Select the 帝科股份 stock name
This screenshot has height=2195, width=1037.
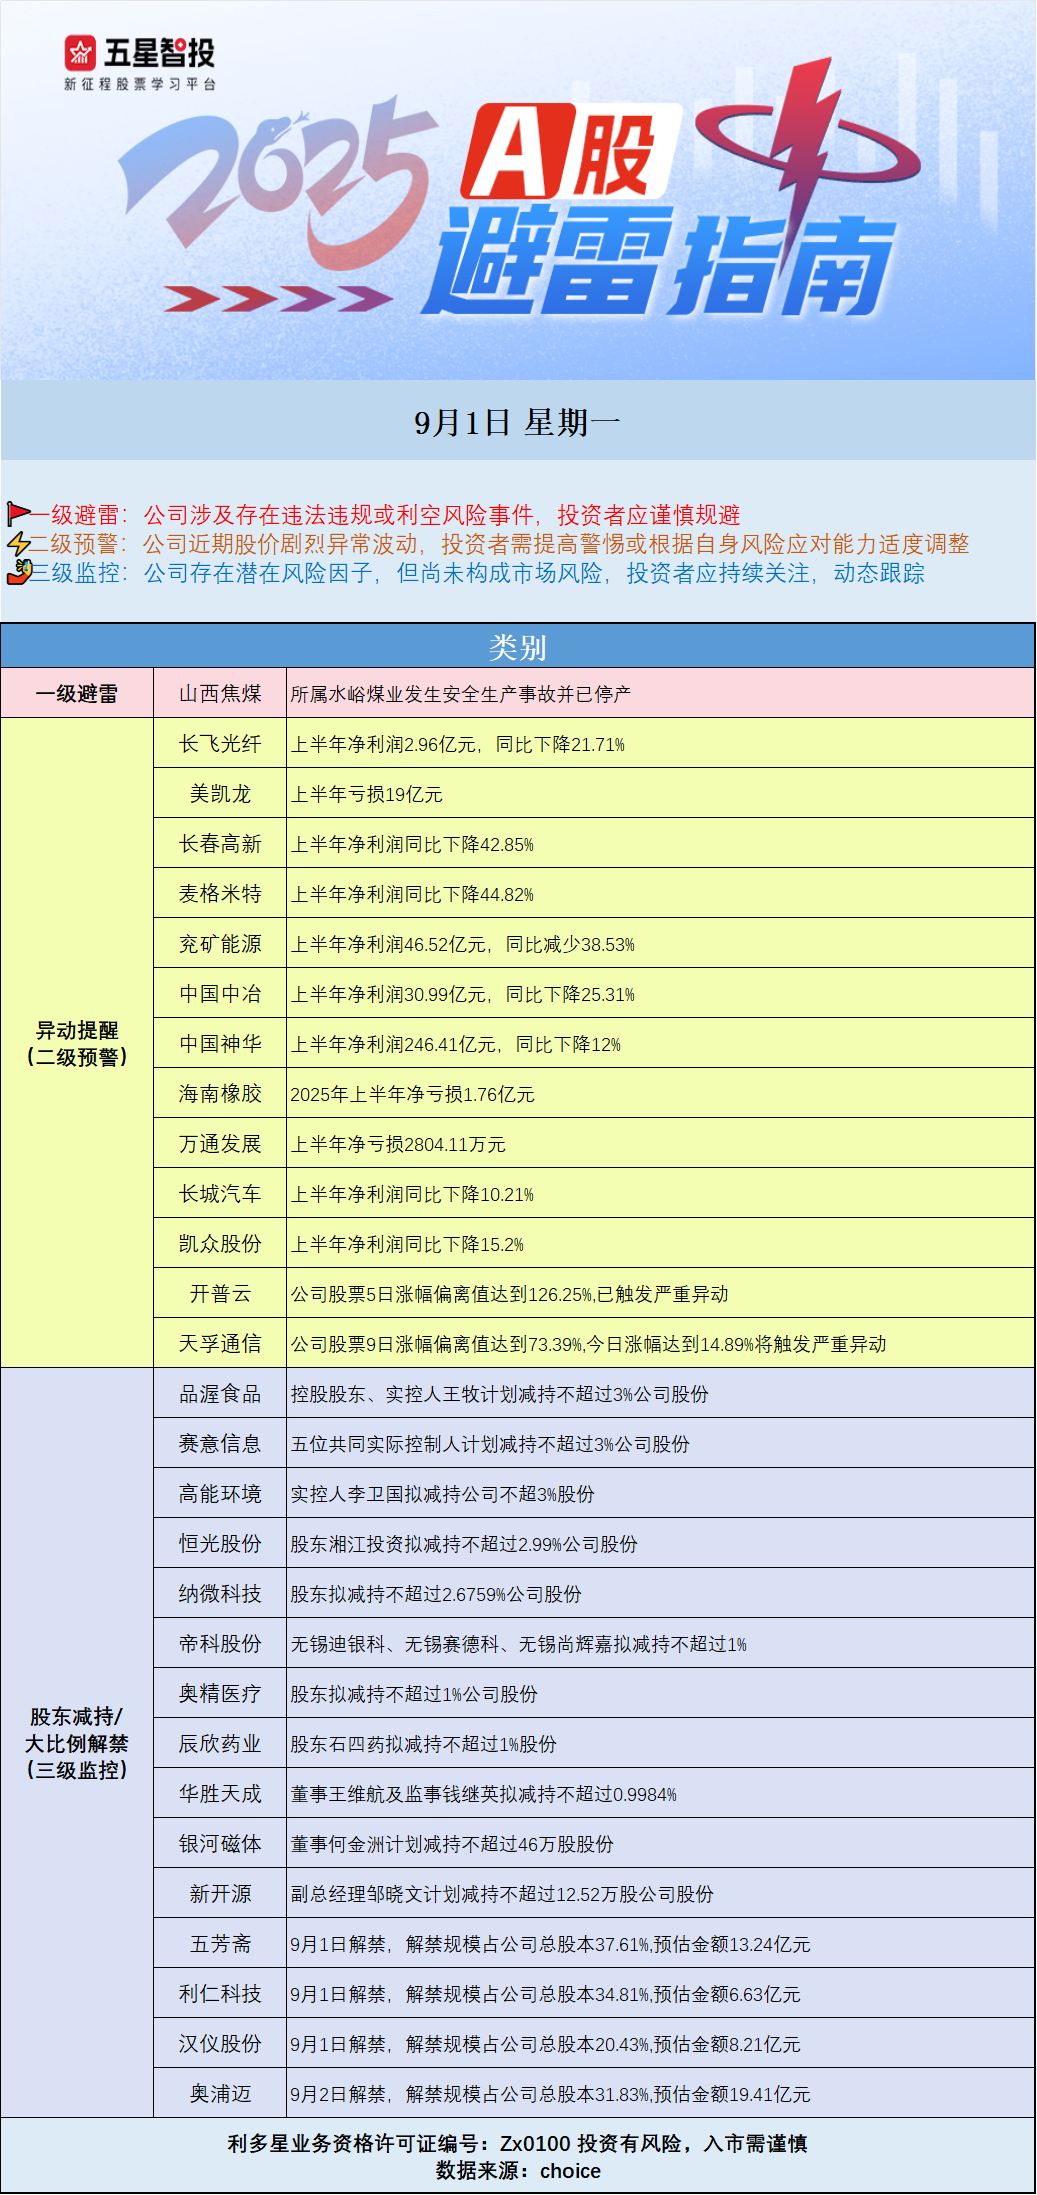point(220,1643)
